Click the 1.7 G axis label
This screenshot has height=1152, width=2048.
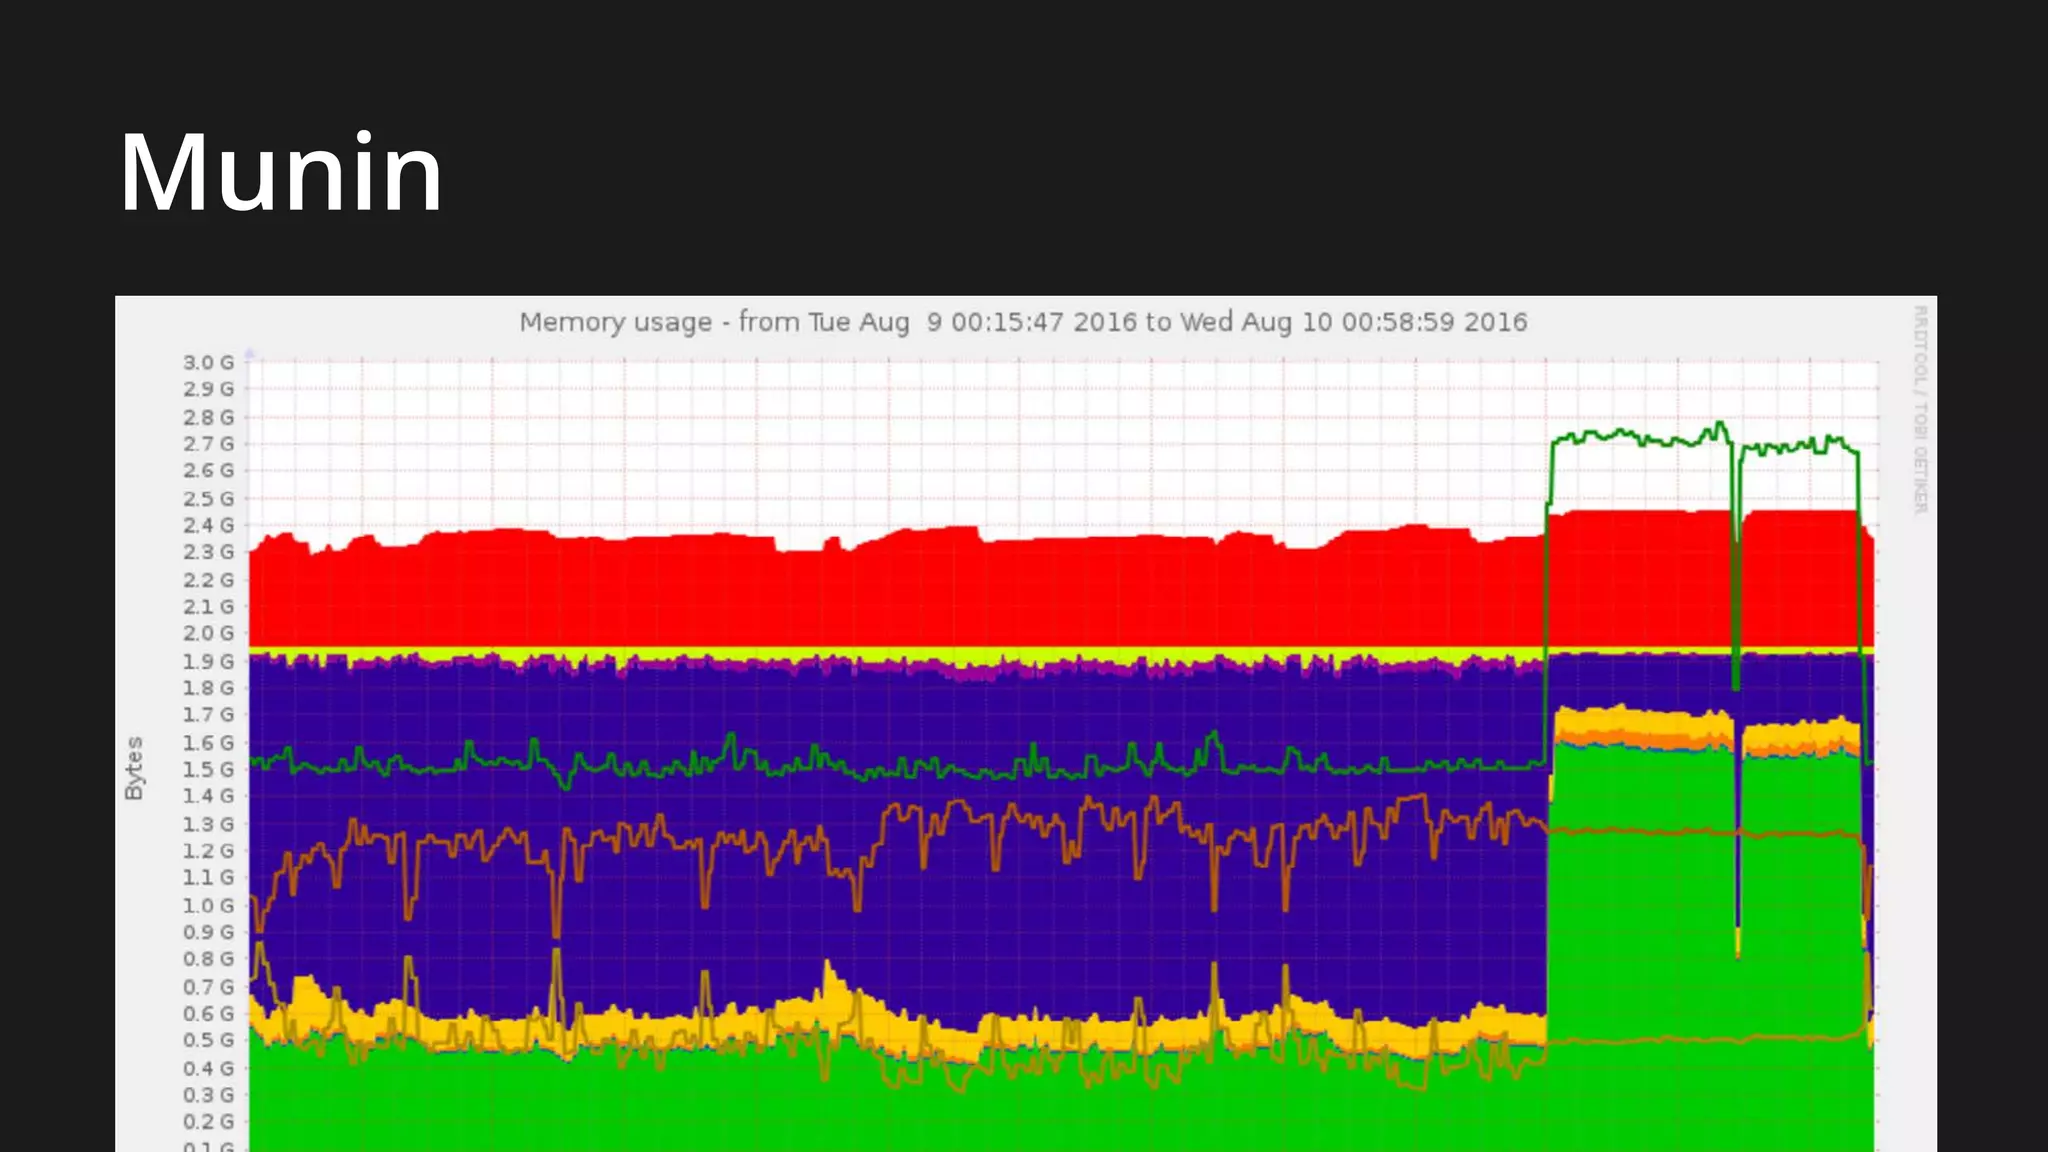(208, 715)
